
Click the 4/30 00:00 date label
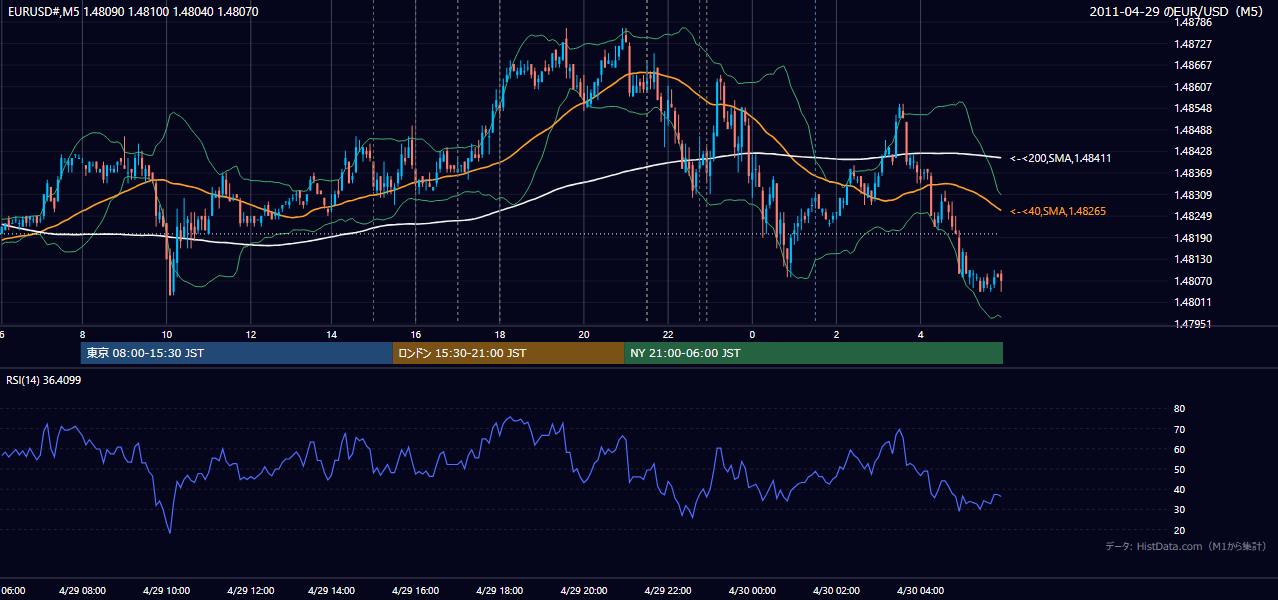753,591
